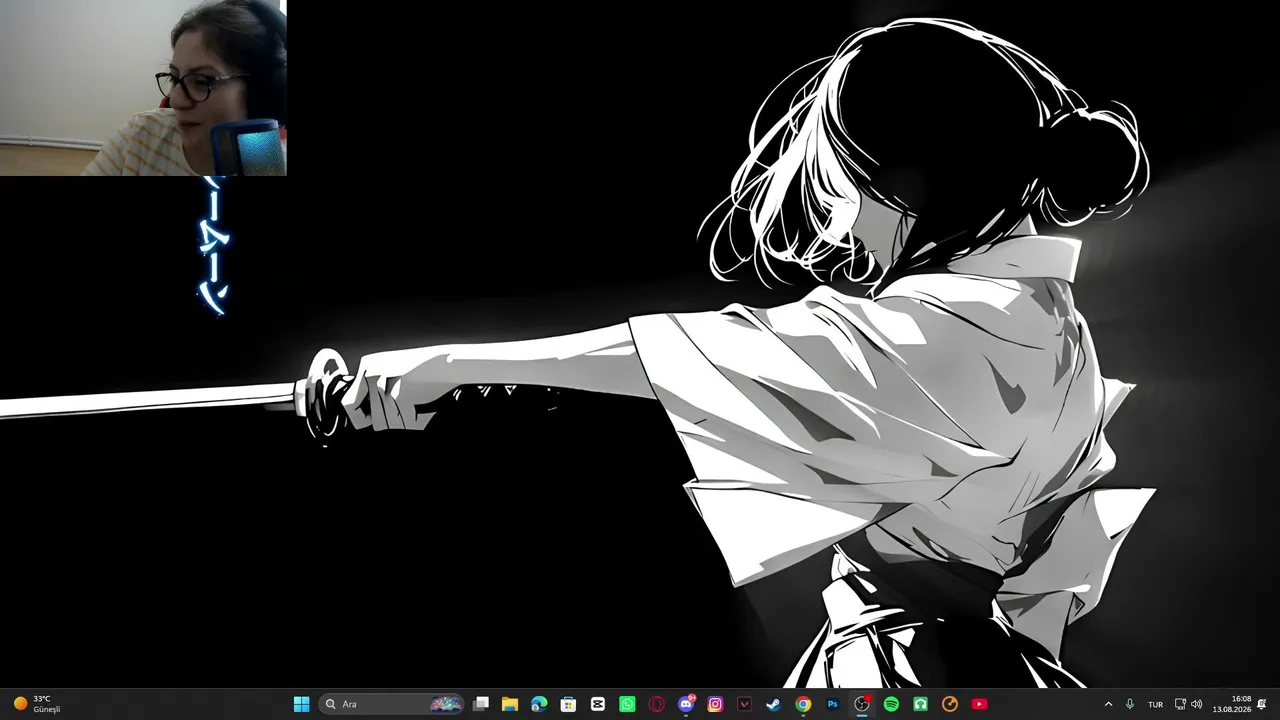Screen dimensions: 1280x720
Task: Open the notification bell
Action: click(x=1262, y=704)
